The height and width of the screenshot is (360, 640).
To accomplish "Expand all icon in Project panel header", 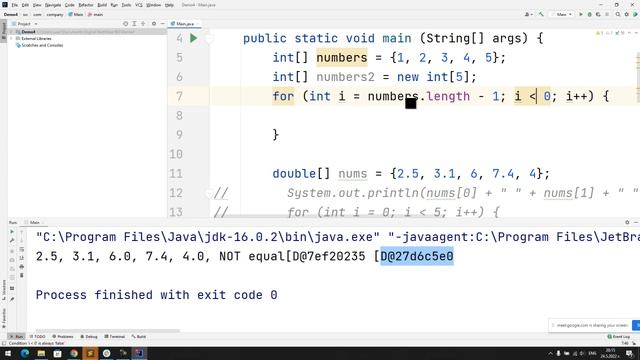I will click(x=134, y=24).
